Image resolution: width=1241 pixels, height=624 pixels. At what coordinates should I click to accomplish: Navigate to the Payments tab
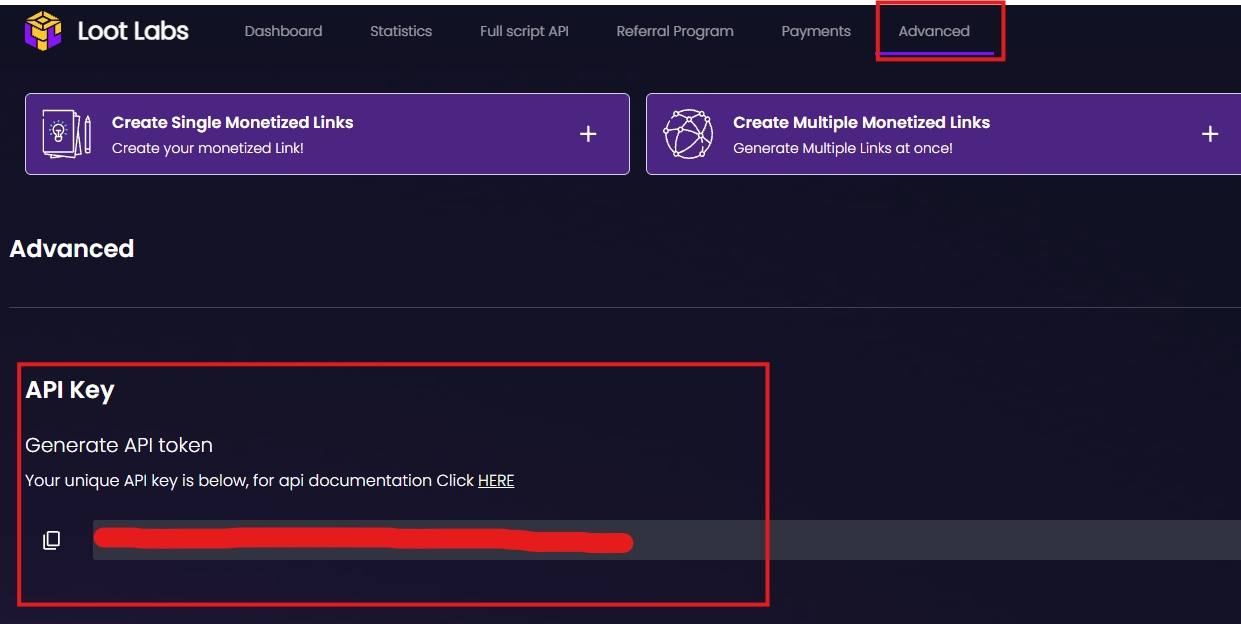point(816,31)
